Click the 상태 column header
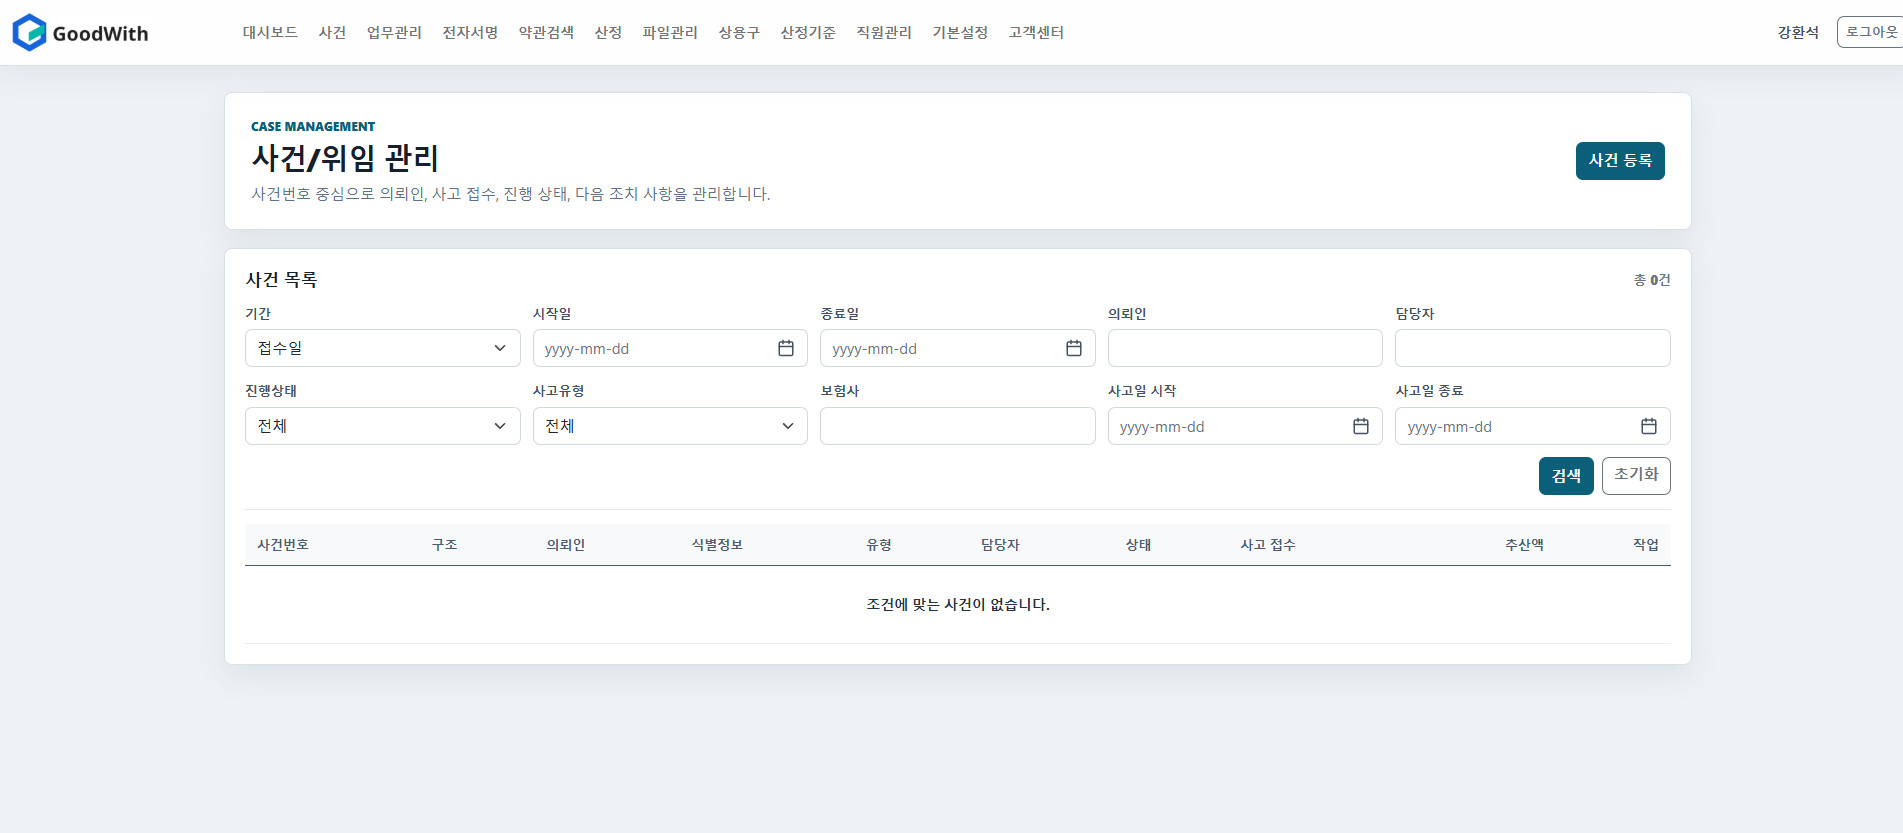Viewport: 1903px width, 833px height. tap(1138, 545)
